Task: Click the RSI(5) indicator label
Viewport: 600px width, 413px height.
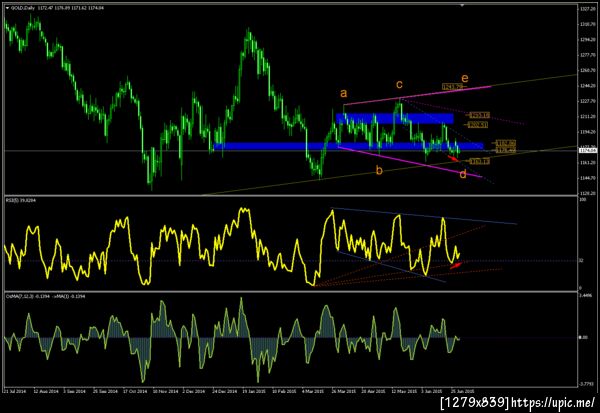Action: (21, 200)
